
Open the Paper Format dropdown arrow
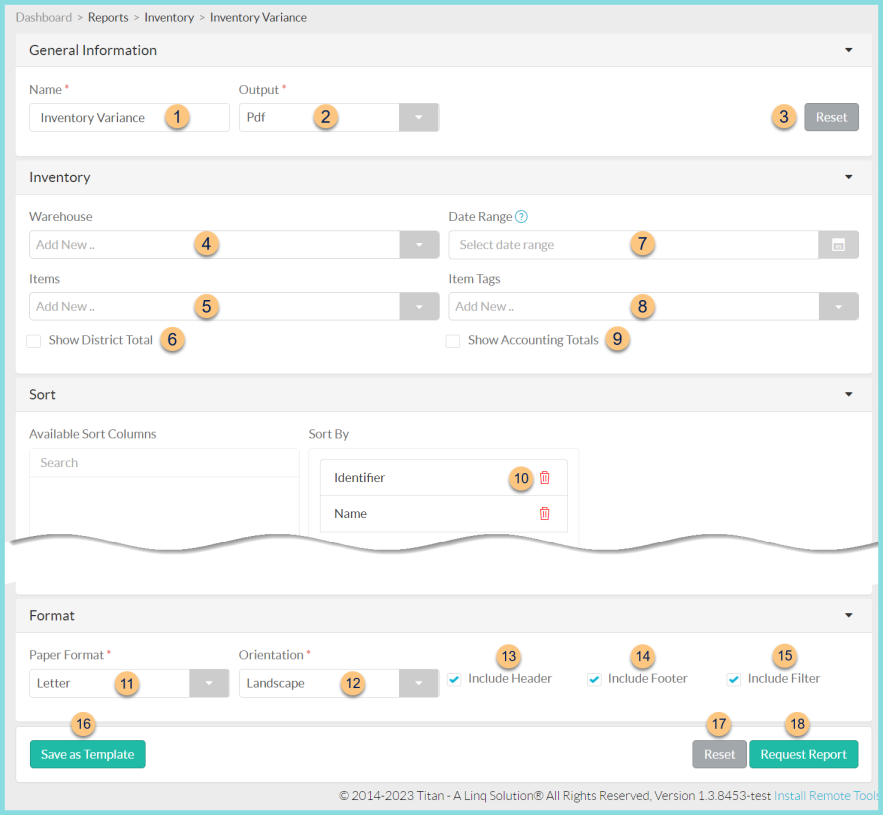[209, 683]
